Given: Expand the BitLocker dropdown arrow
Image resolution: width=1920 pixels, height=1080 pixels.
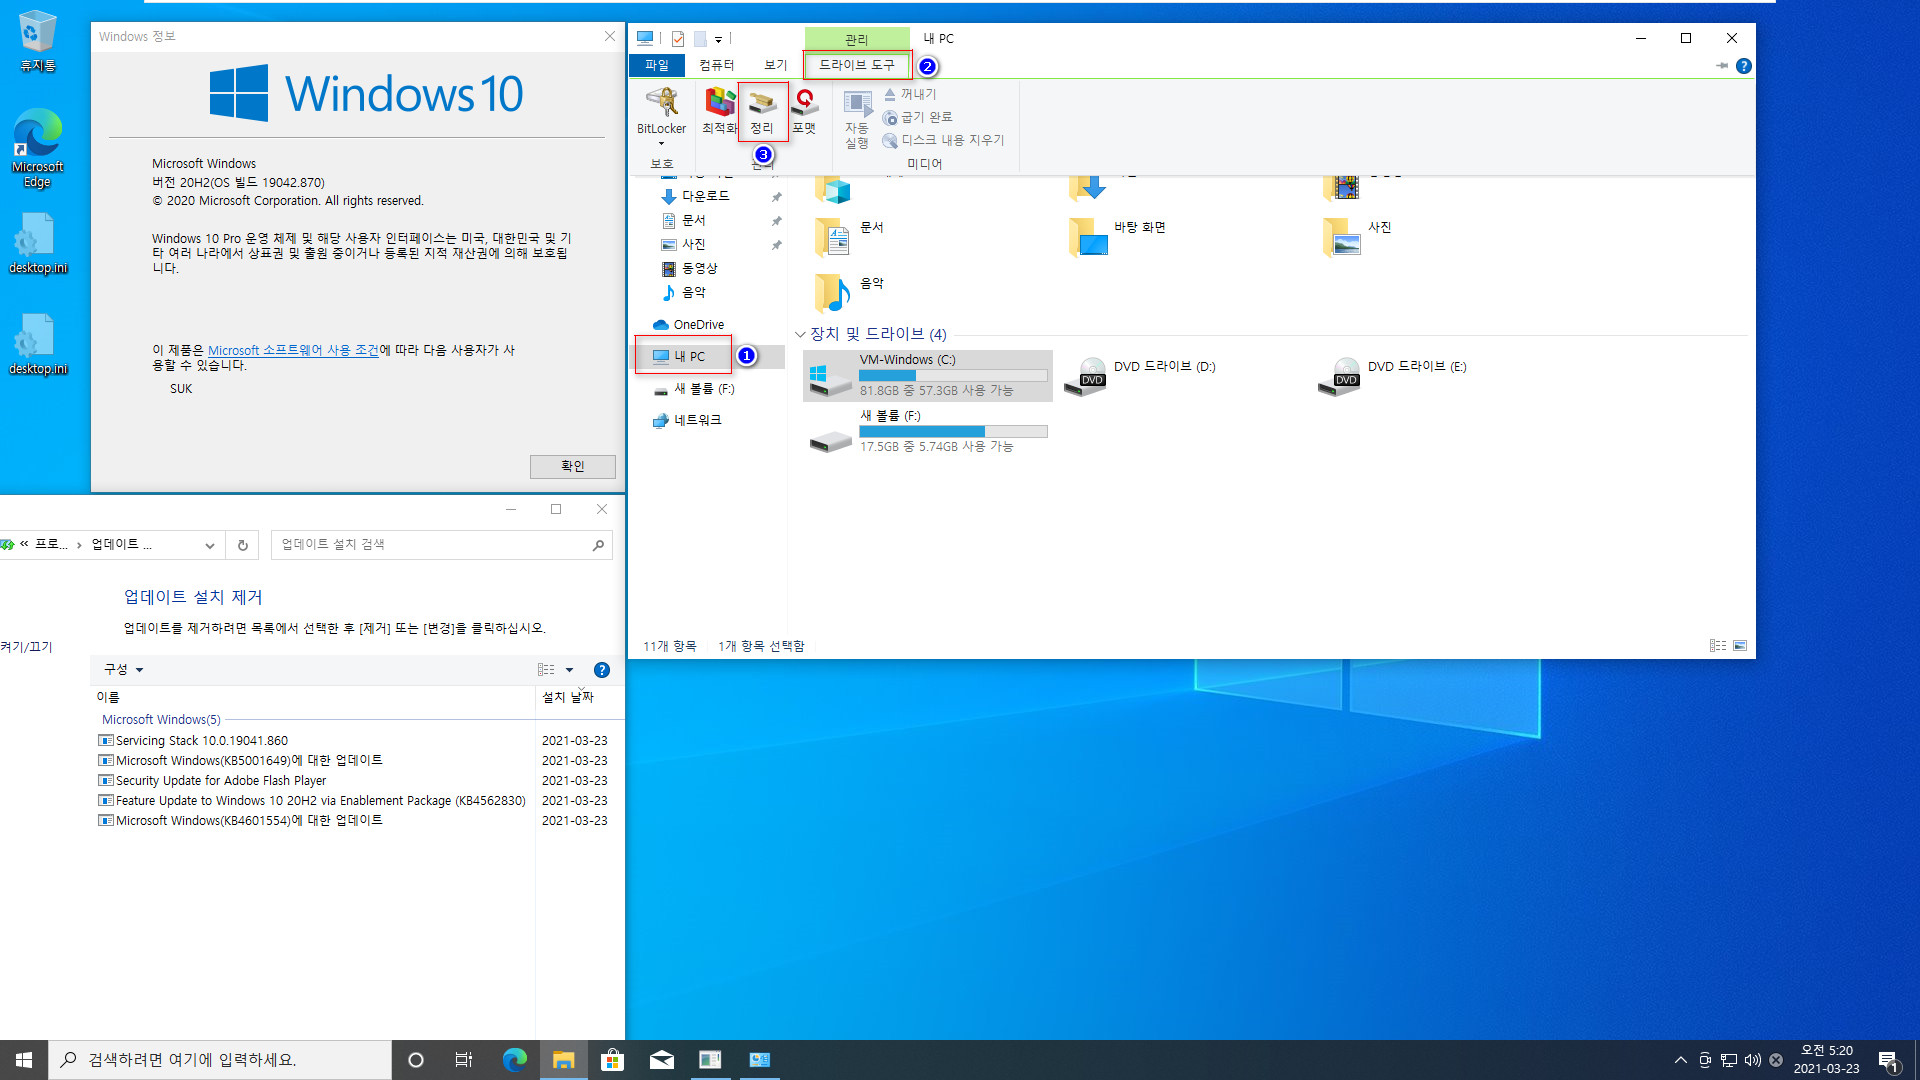Looking at the screenshot, I should 661,143.
